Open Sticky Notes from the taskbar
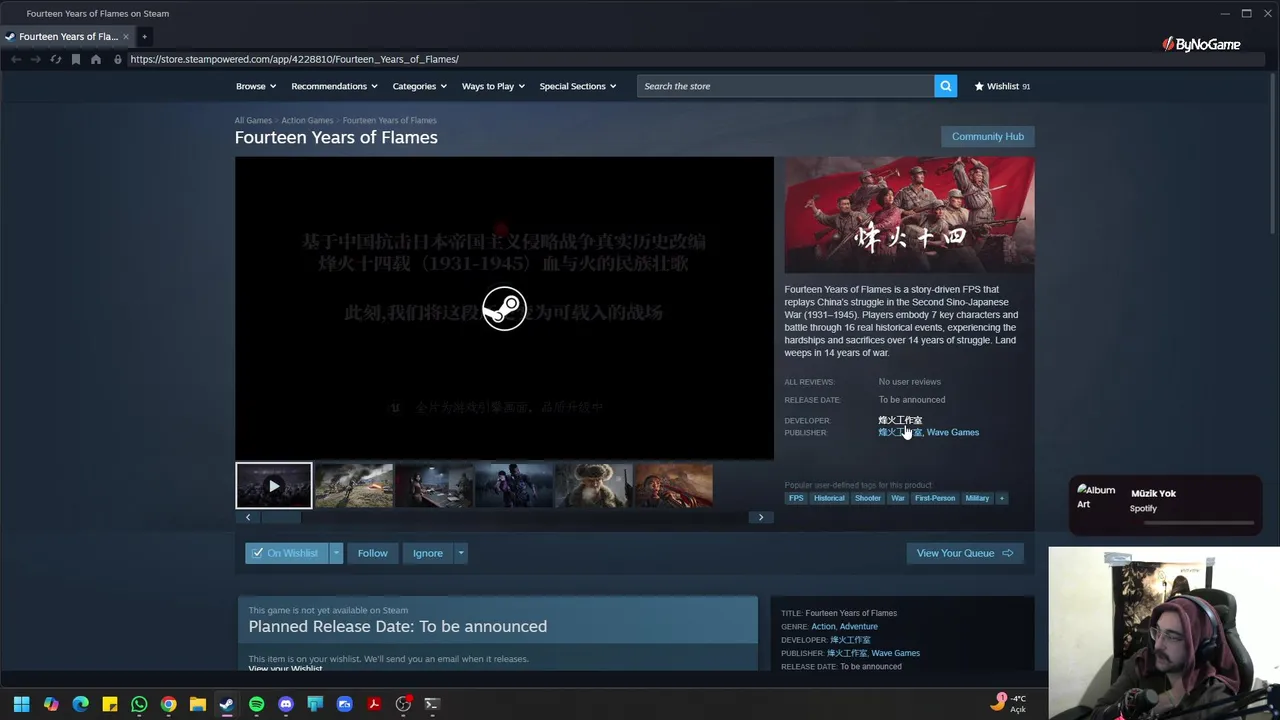The image size is (1280, 720). point(110,704)
